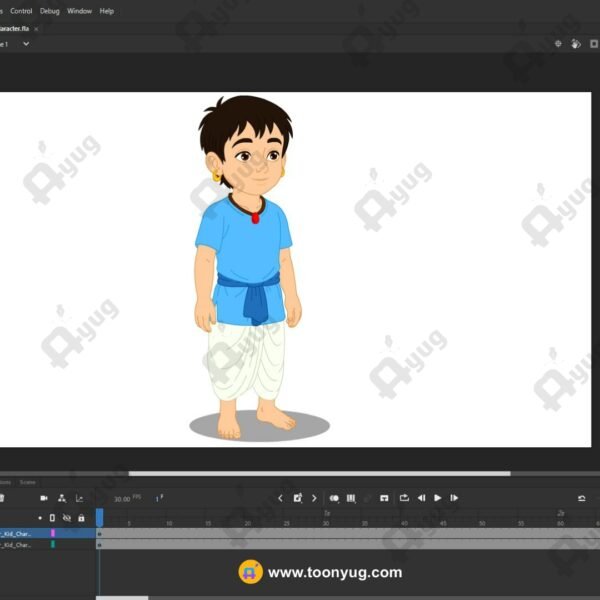Switch to the Scene tab above timeline
Image resolution: width=600 pixels, height=600 pixels.
pyautogui.click(x=28, y=482)
